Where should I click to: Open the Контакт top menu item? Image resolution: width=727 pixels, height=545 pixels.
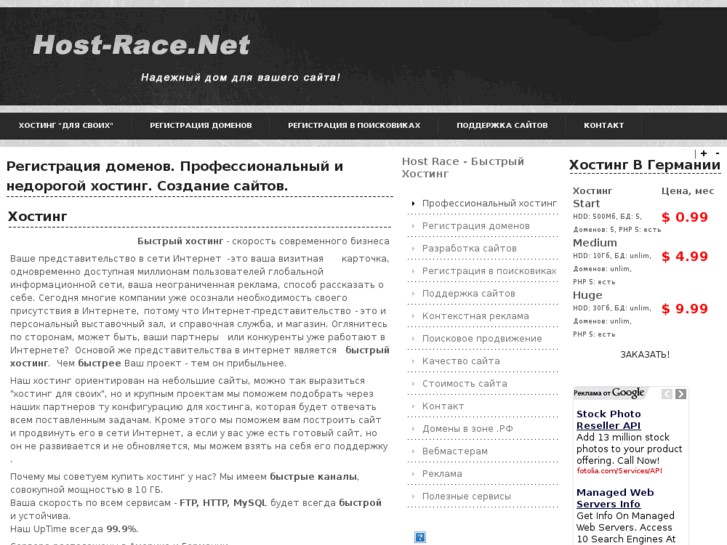[604, 125]
